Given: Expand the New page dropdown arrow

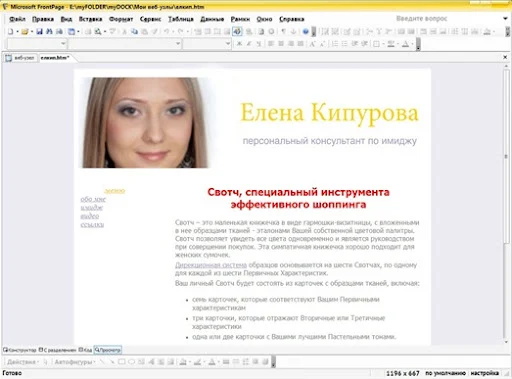Looking at the screenshot, I should [x=17, y=32].
